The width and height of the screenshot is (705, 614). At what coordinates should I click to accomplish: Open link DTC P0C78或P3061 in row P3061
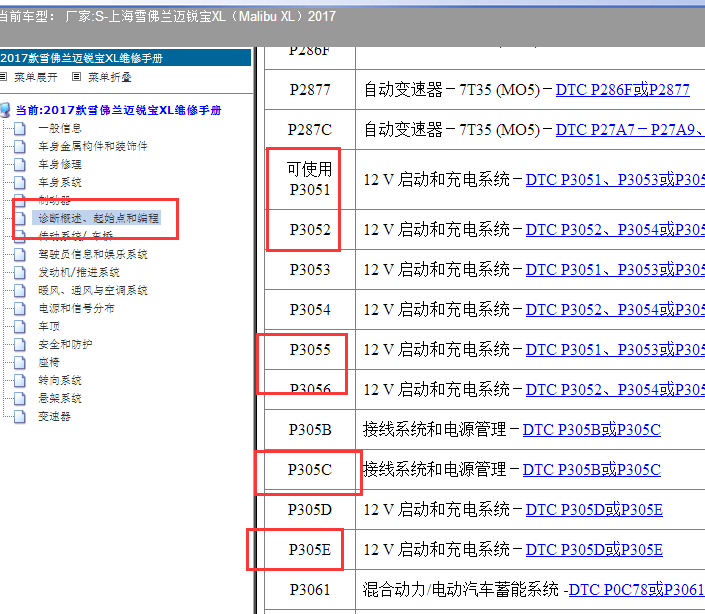[x=636, y=590]
